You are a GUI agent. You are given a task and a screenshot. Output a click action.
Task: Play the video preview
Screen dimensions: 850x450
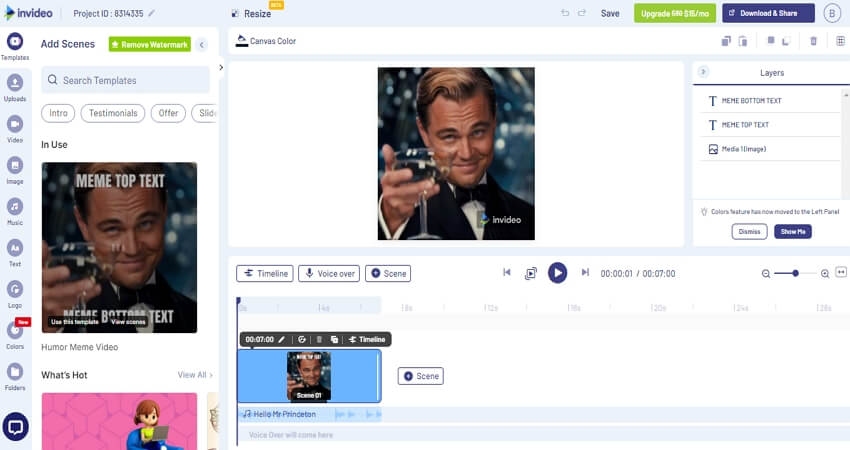[x=557, y=273]
